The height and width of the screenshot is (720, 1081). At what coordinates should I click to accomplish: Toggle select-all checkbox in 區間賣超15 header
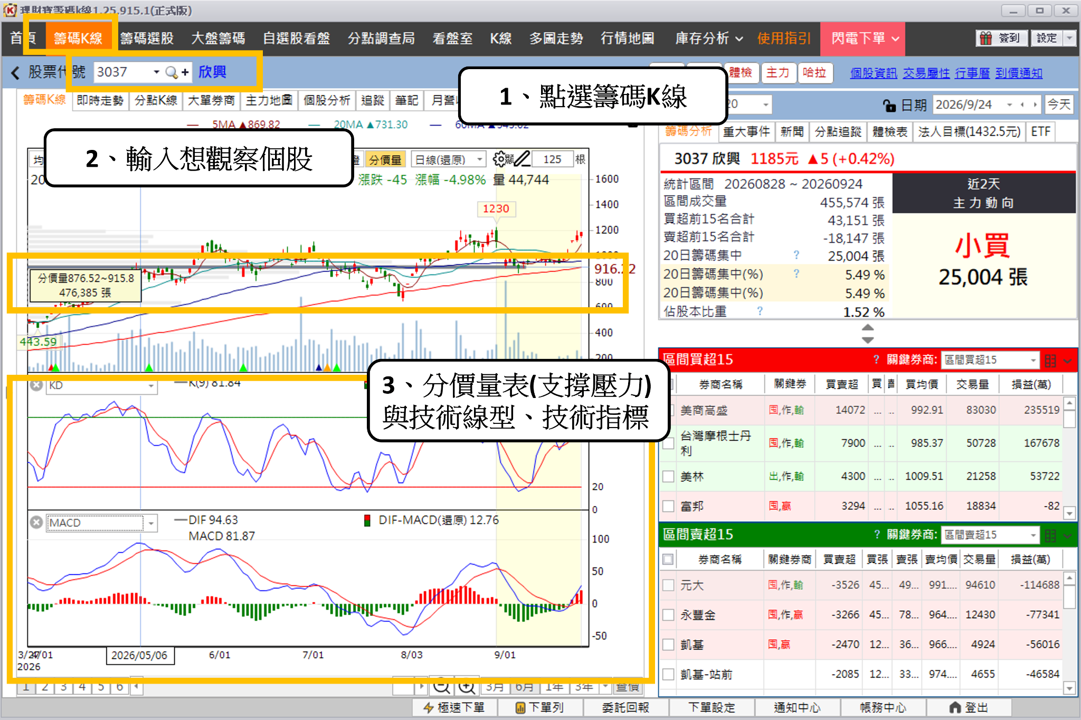668,559
